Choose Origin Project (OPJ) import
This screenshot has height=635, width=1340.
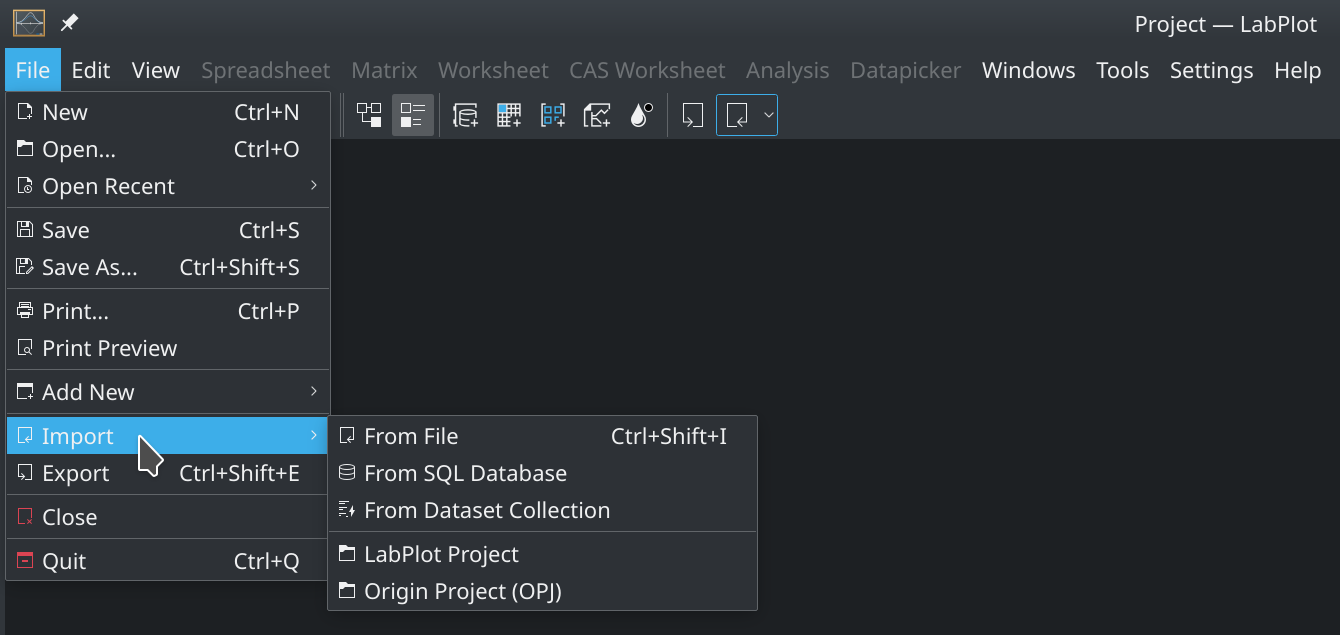point(465,591)
